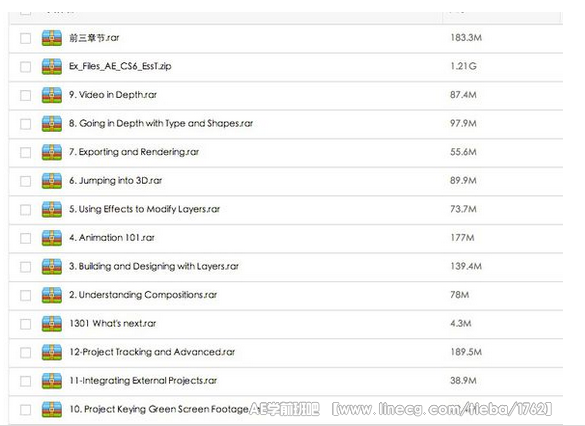Open the file 前三章节.rar

point(94,38)
